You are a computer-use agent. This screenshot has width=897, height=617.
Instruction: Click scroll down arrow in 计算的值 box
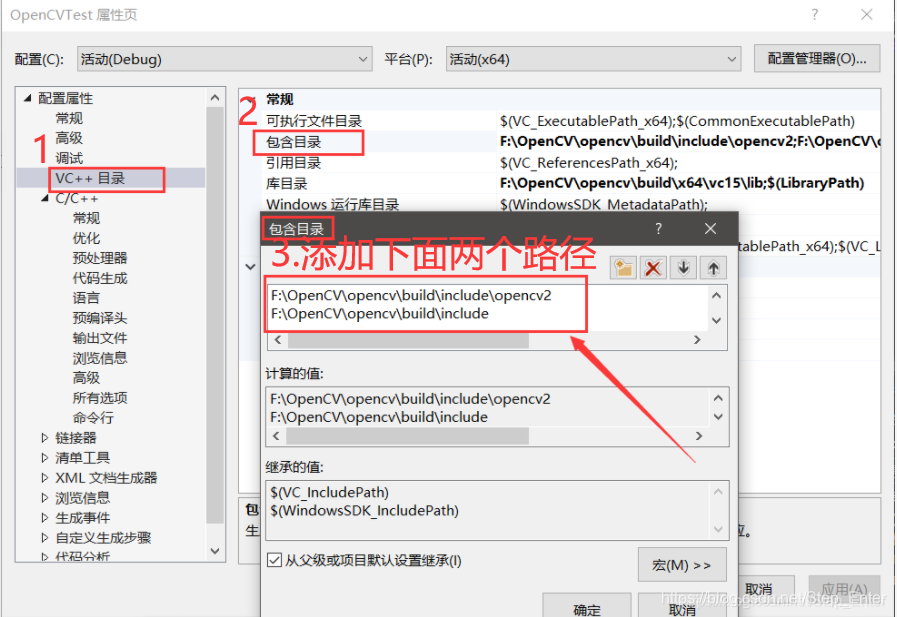coord(719,417)
